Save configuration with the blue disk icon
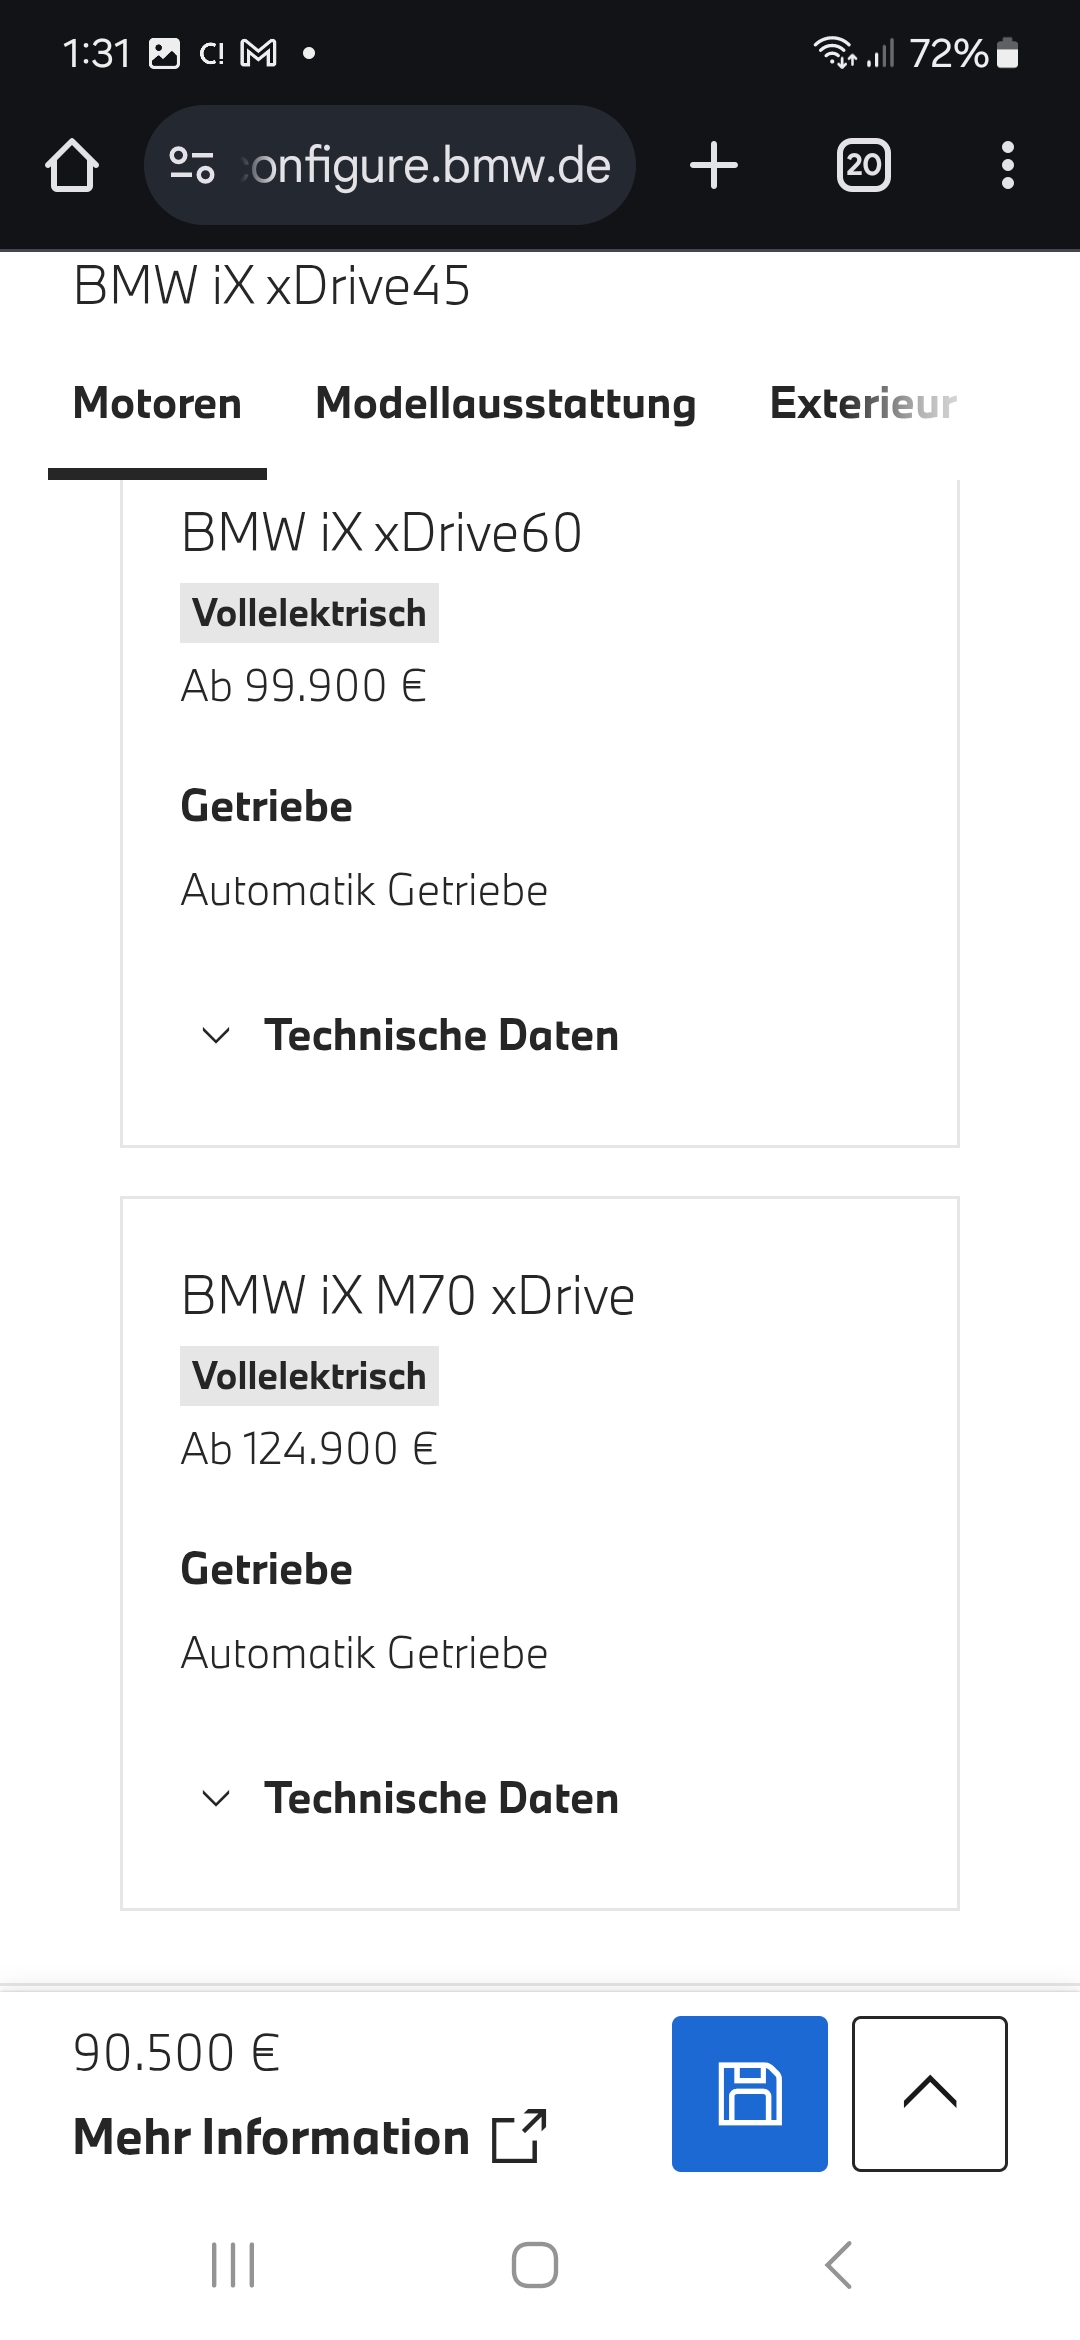The image size is (1080, 2340). [x=750, y=2093]
